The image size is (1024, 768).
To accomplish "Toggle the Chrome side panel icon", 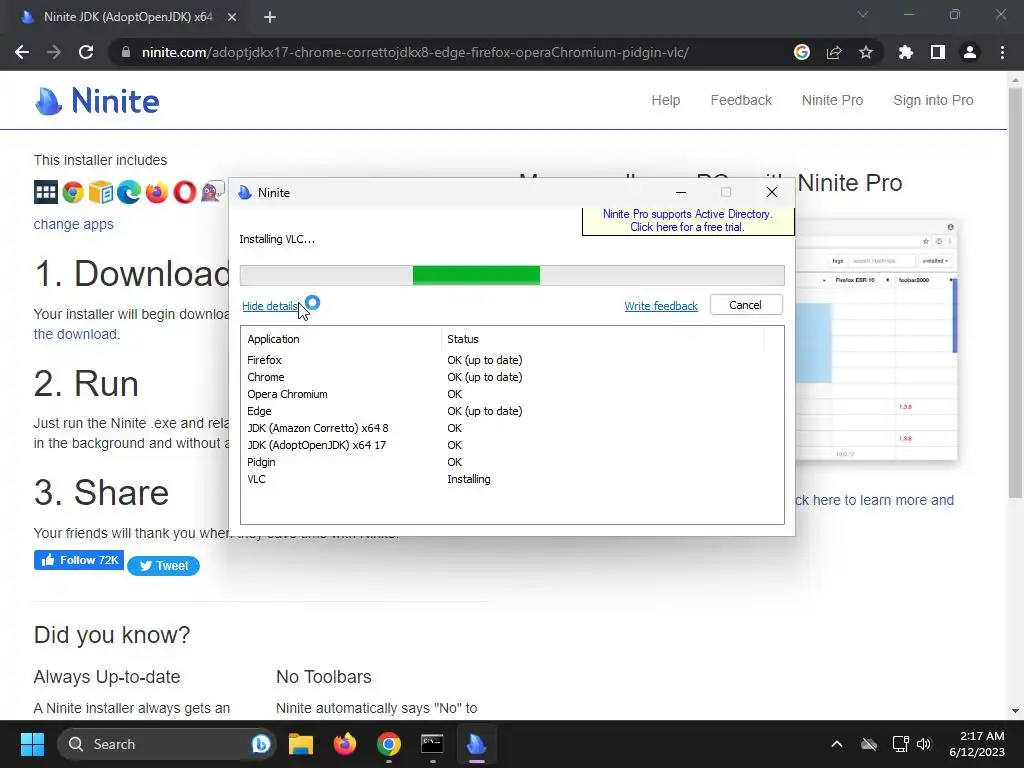I will pyautogui.click(x=938, y=52).
